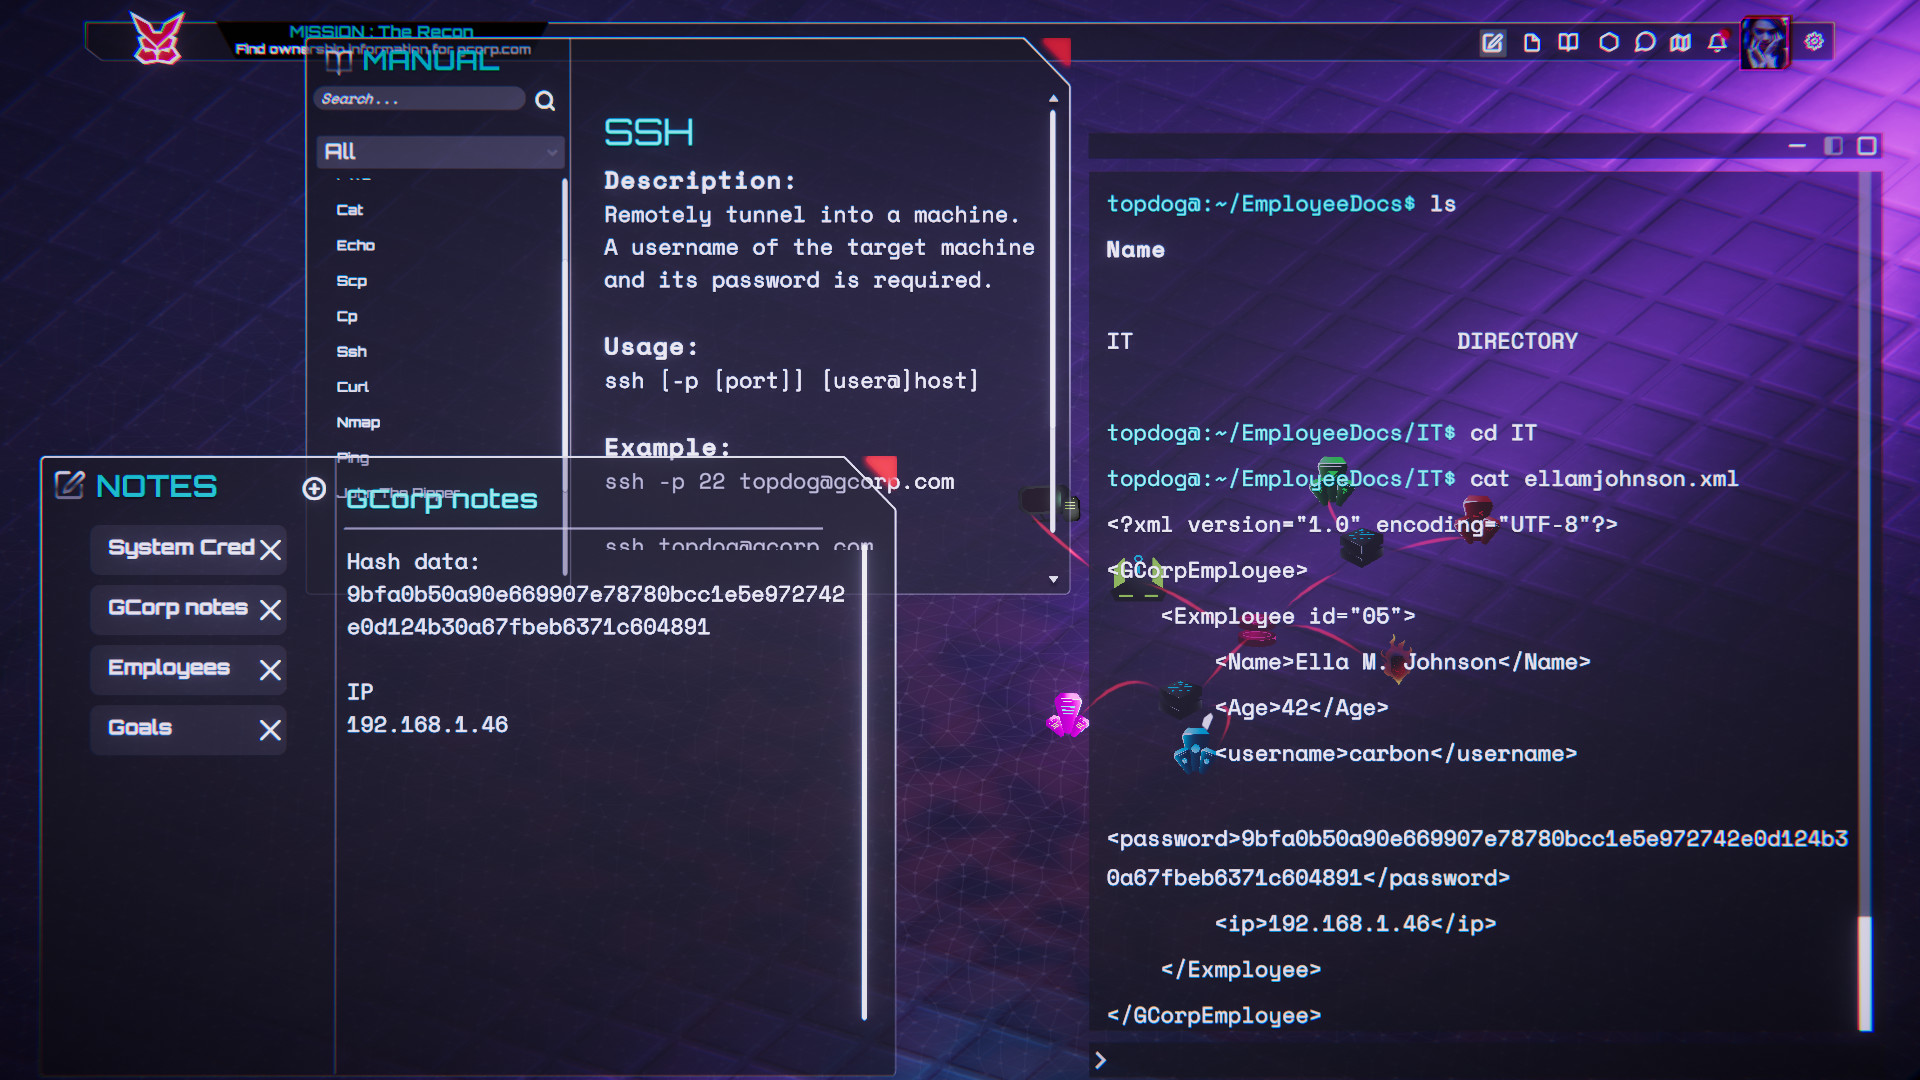This screenshot has width=1920, height=1080.
Task: Delete the GCorp notes tab
Action: coord(270,610)
